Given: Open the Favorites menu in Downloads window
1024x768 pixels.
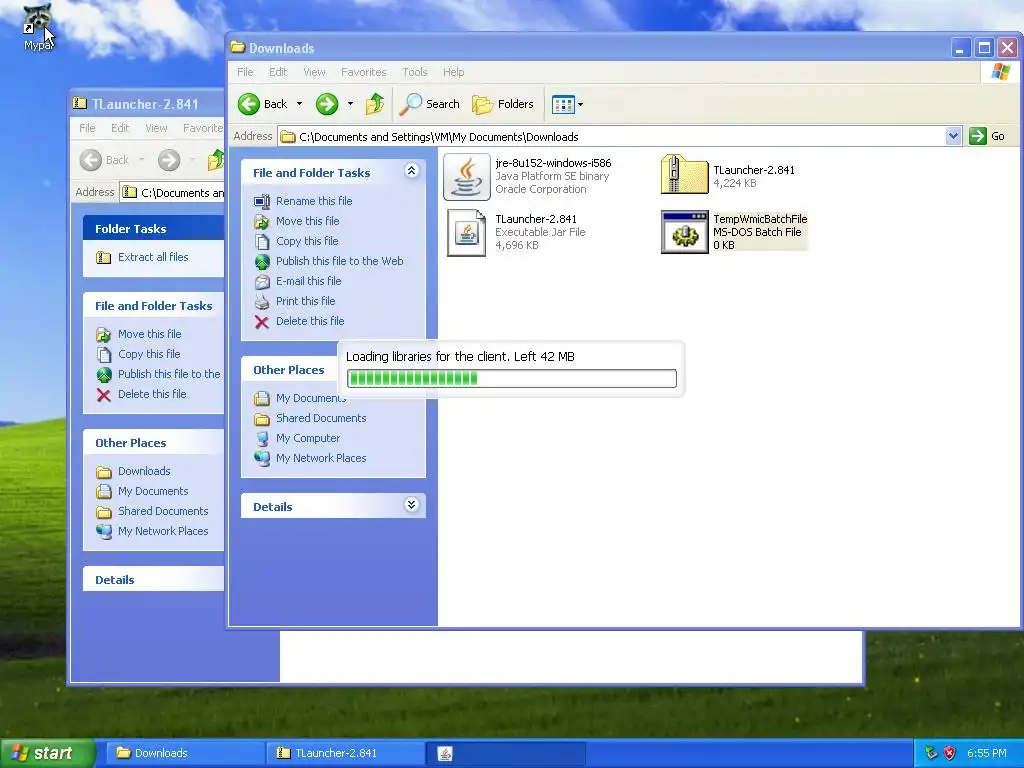Looking at the screenshot, I should tap(363, 72).
